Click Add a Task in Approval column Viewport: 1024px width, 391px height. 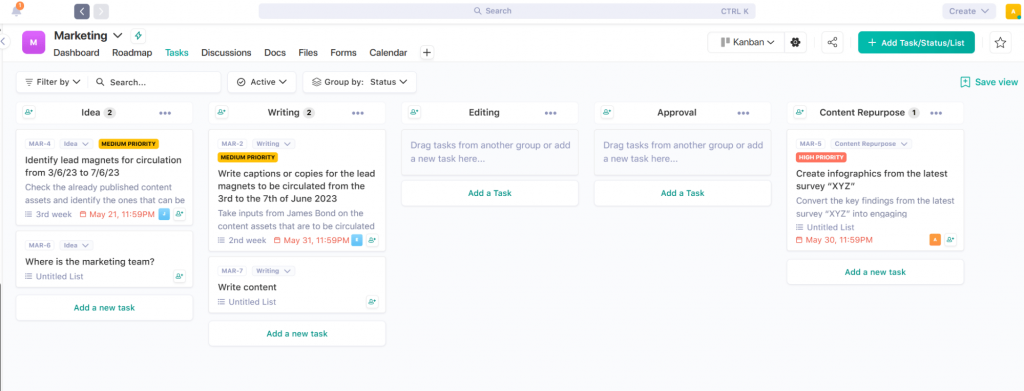coord(682,193)
